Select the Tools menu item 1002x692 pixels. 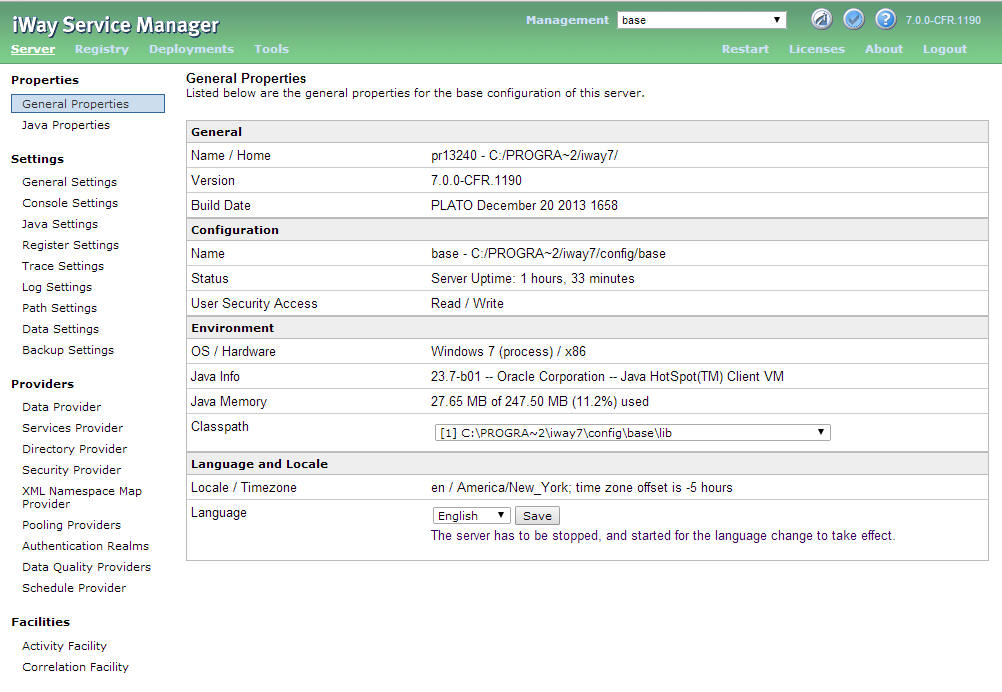click(271, 49)
